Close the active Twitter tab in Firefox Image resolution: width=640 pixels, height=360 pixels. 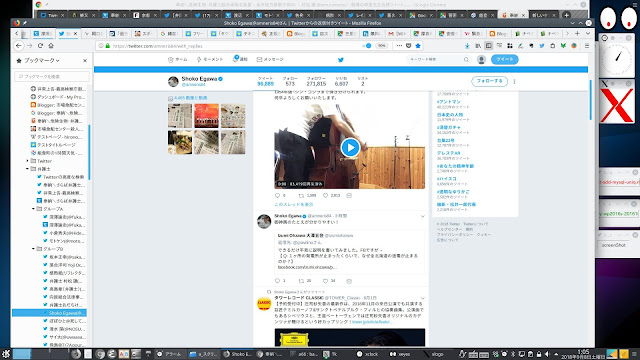pyautogui.click(x=75, y=33)
